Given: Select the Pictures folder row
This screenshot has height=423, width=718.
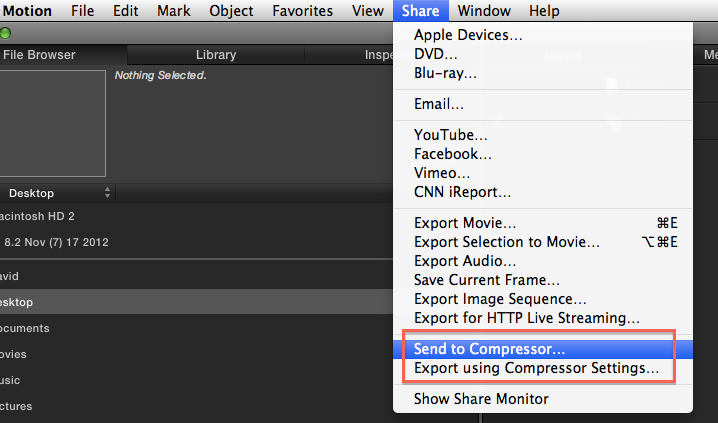Looking at the screenshot, I should [x=196, y=407].
